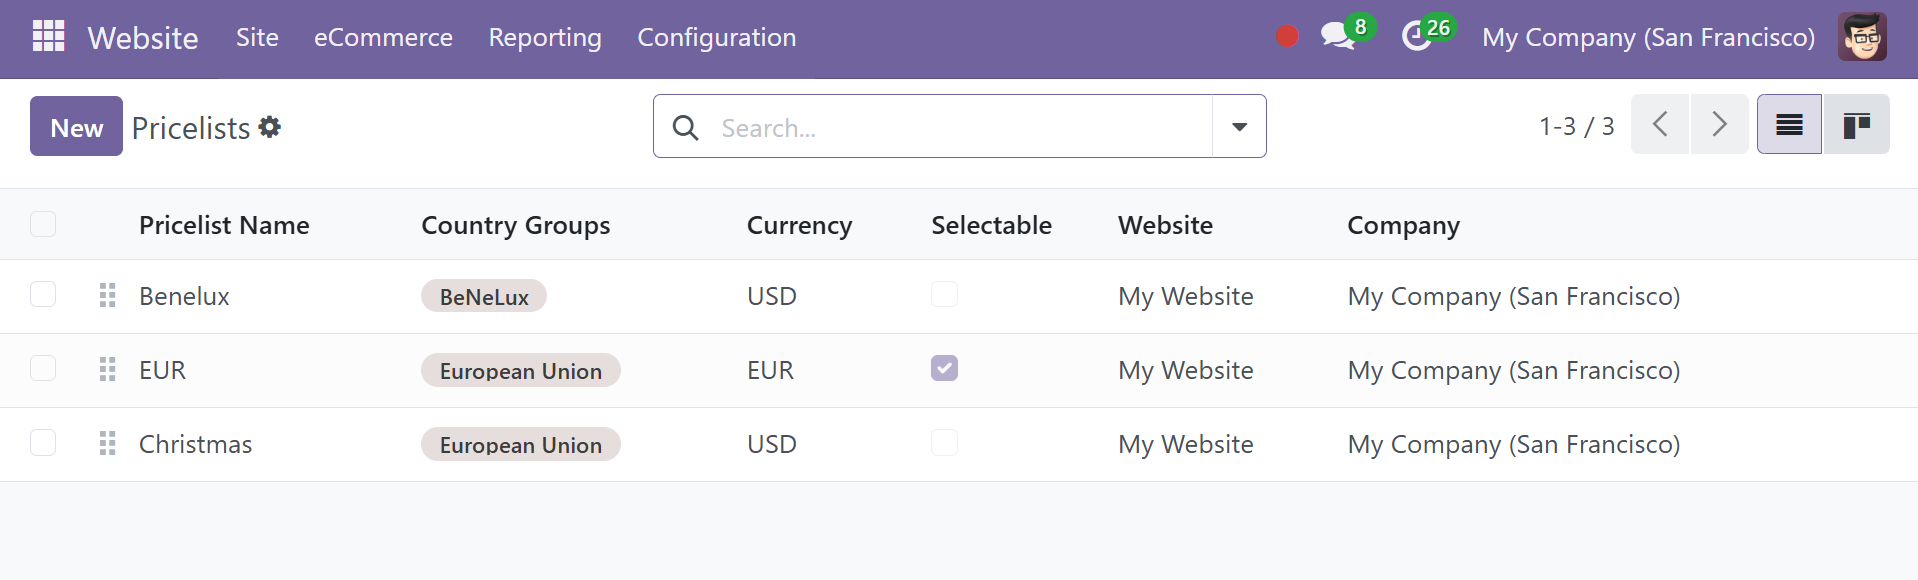The width and height of the screenshot is (1918, 580).
Task: Click the New button
Action: click(76, 127)
